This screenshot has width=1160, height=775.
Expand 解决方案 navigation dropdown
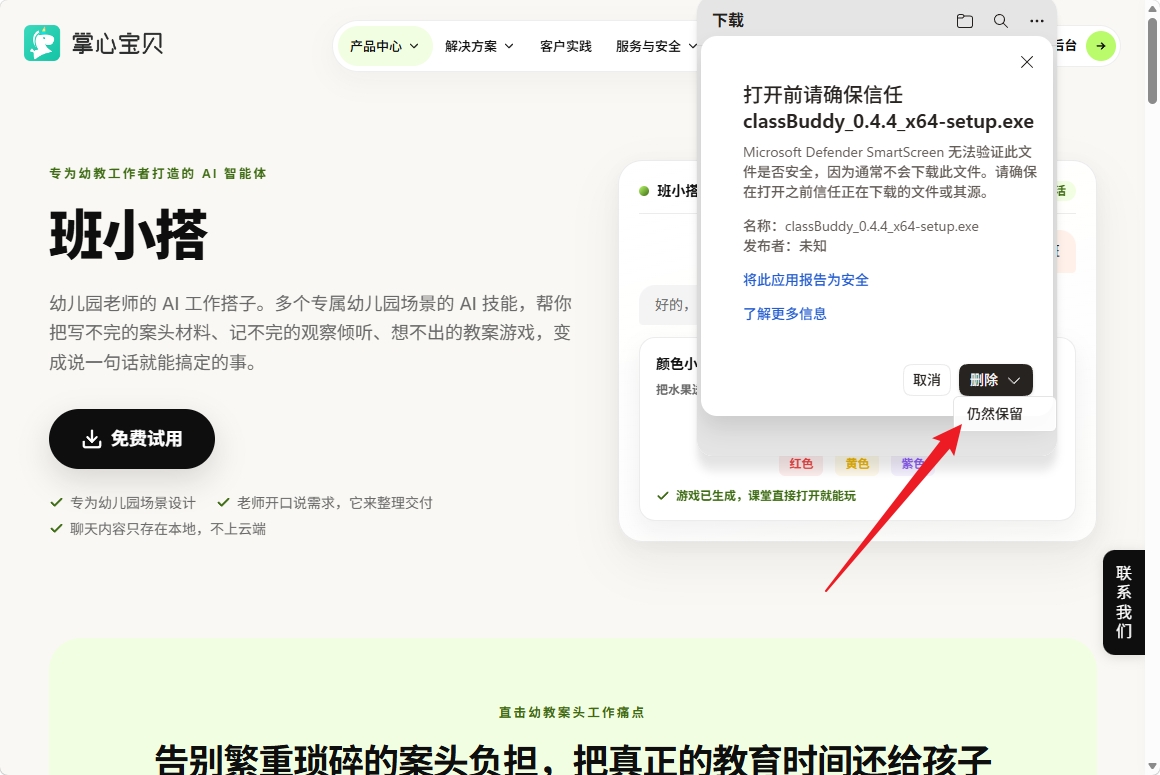coord(479,46)
